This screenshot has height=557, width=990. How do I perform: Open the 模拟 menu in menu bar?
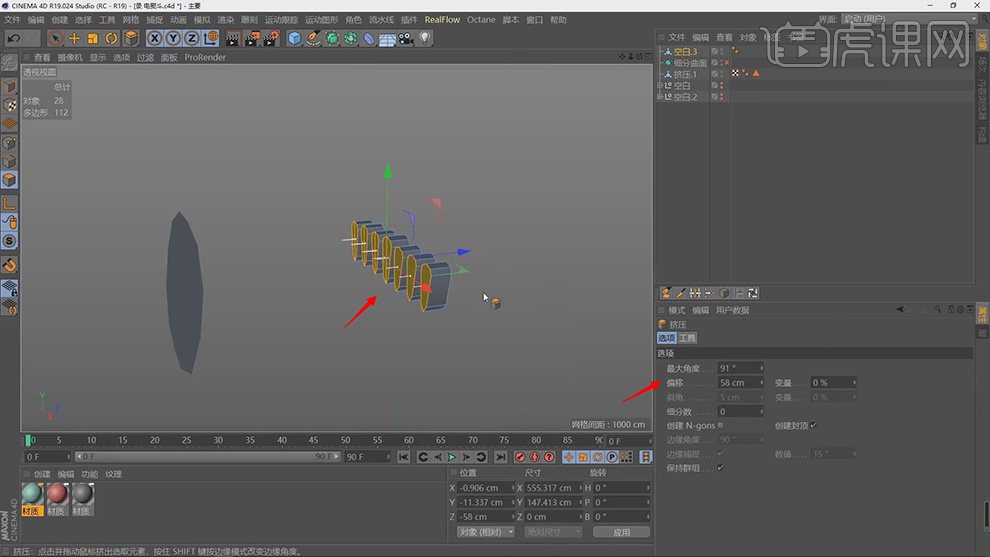(x=201, y=19)
